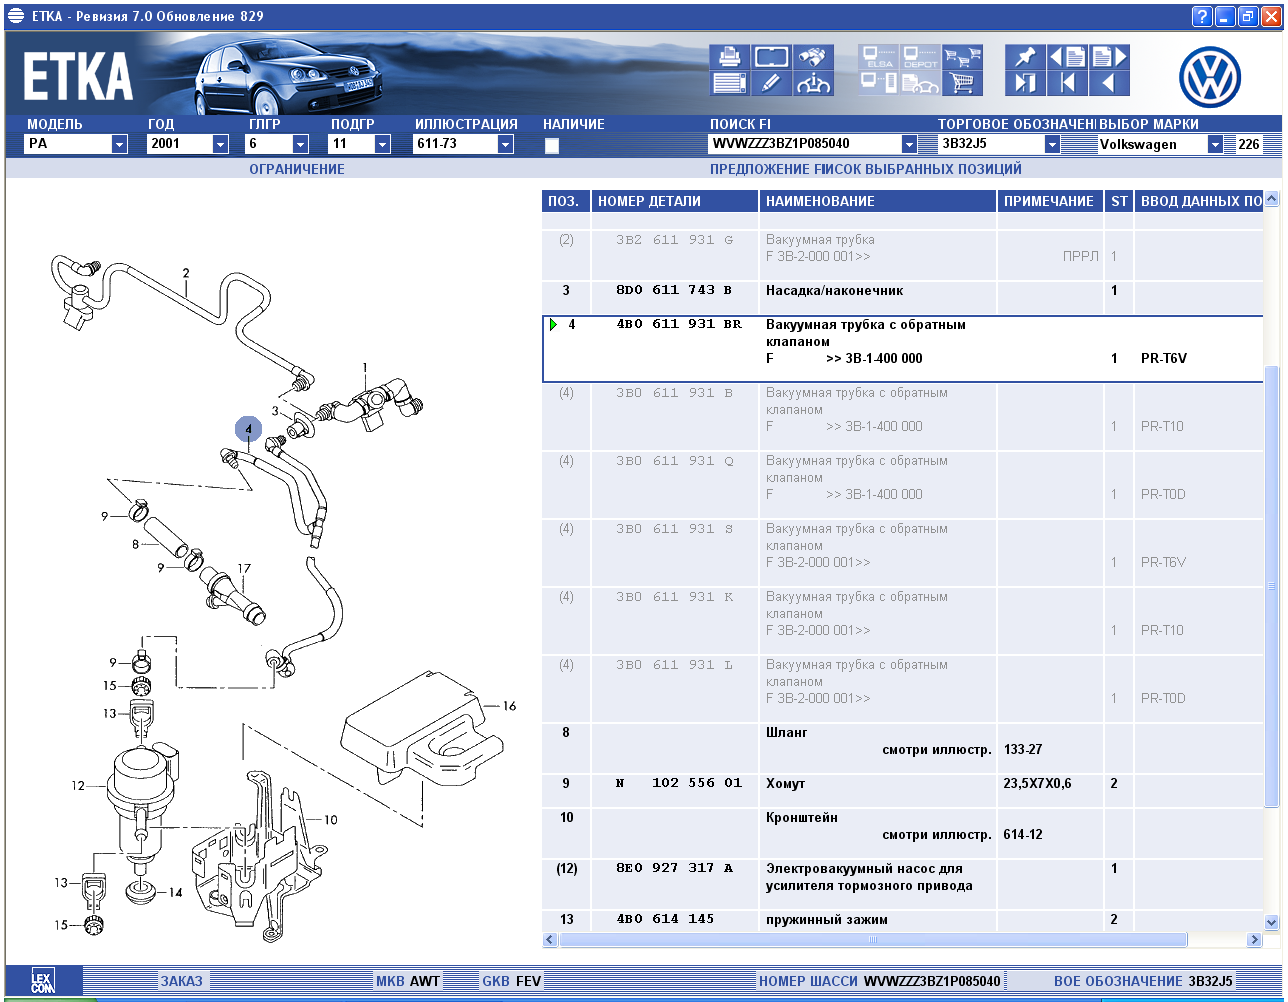Open the ГОД year dropdown
This screenshot has width=1288, height=1002.
tap(221, 144)
